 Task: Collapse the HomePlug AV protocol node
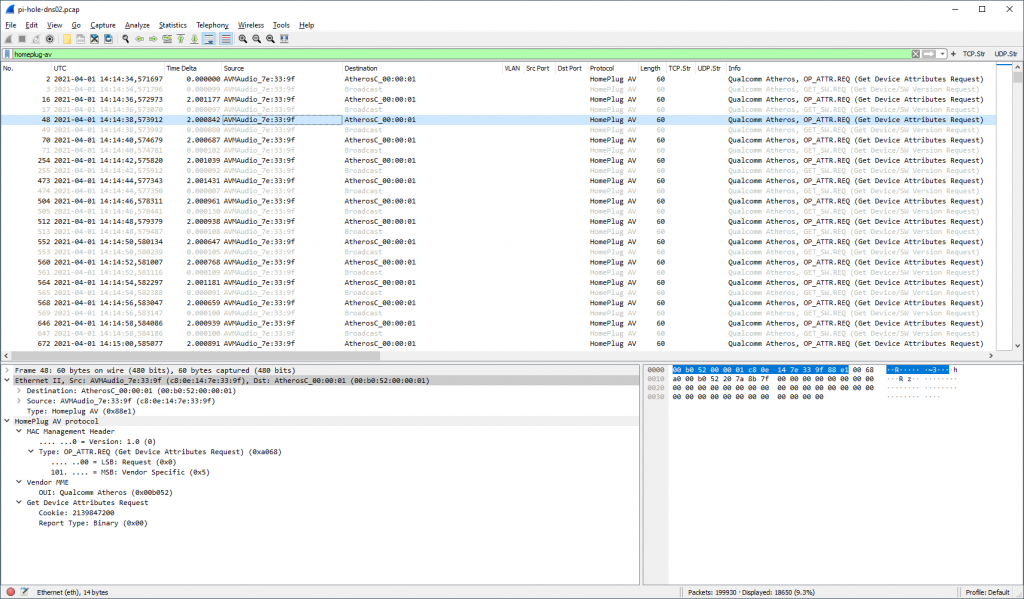(7, 421)
